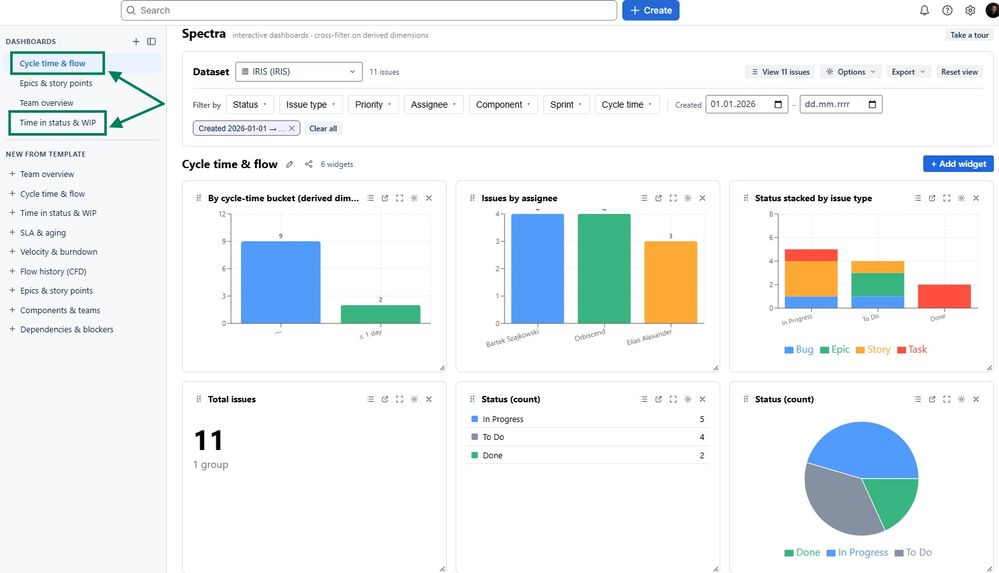999x573 pixels.
Task: Open the Component filter dropdown
Action: click(503, 105)
